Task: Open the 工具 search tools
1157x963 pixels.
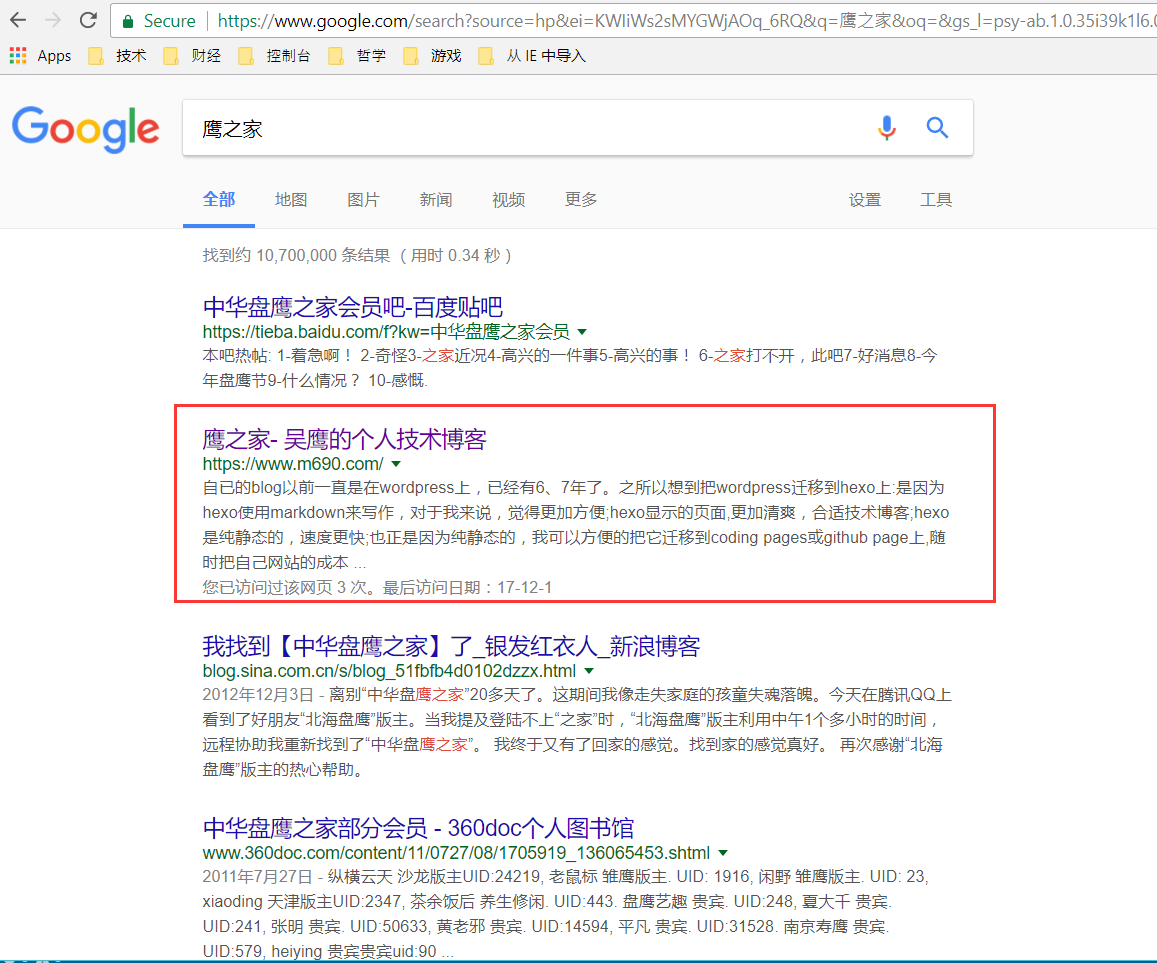Action: pos(936,200)
